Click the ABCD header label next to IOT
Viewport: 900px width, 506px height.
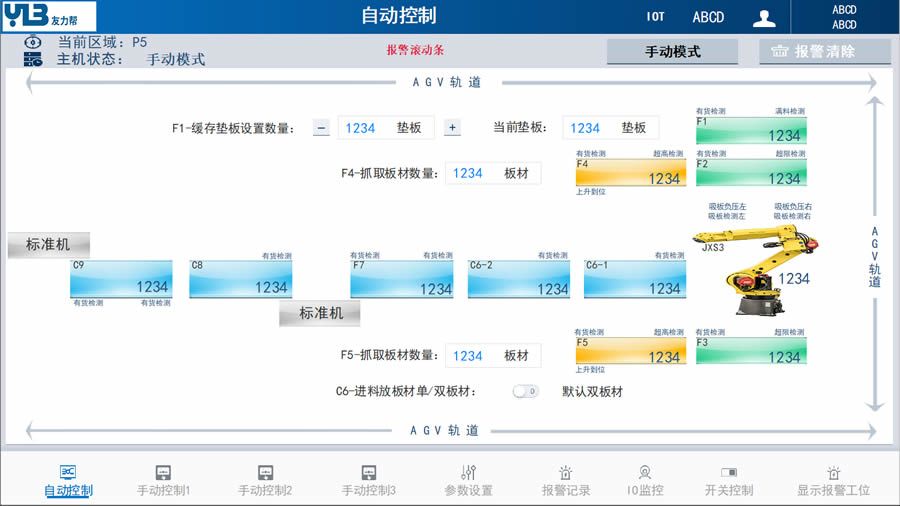pos(708,17)
